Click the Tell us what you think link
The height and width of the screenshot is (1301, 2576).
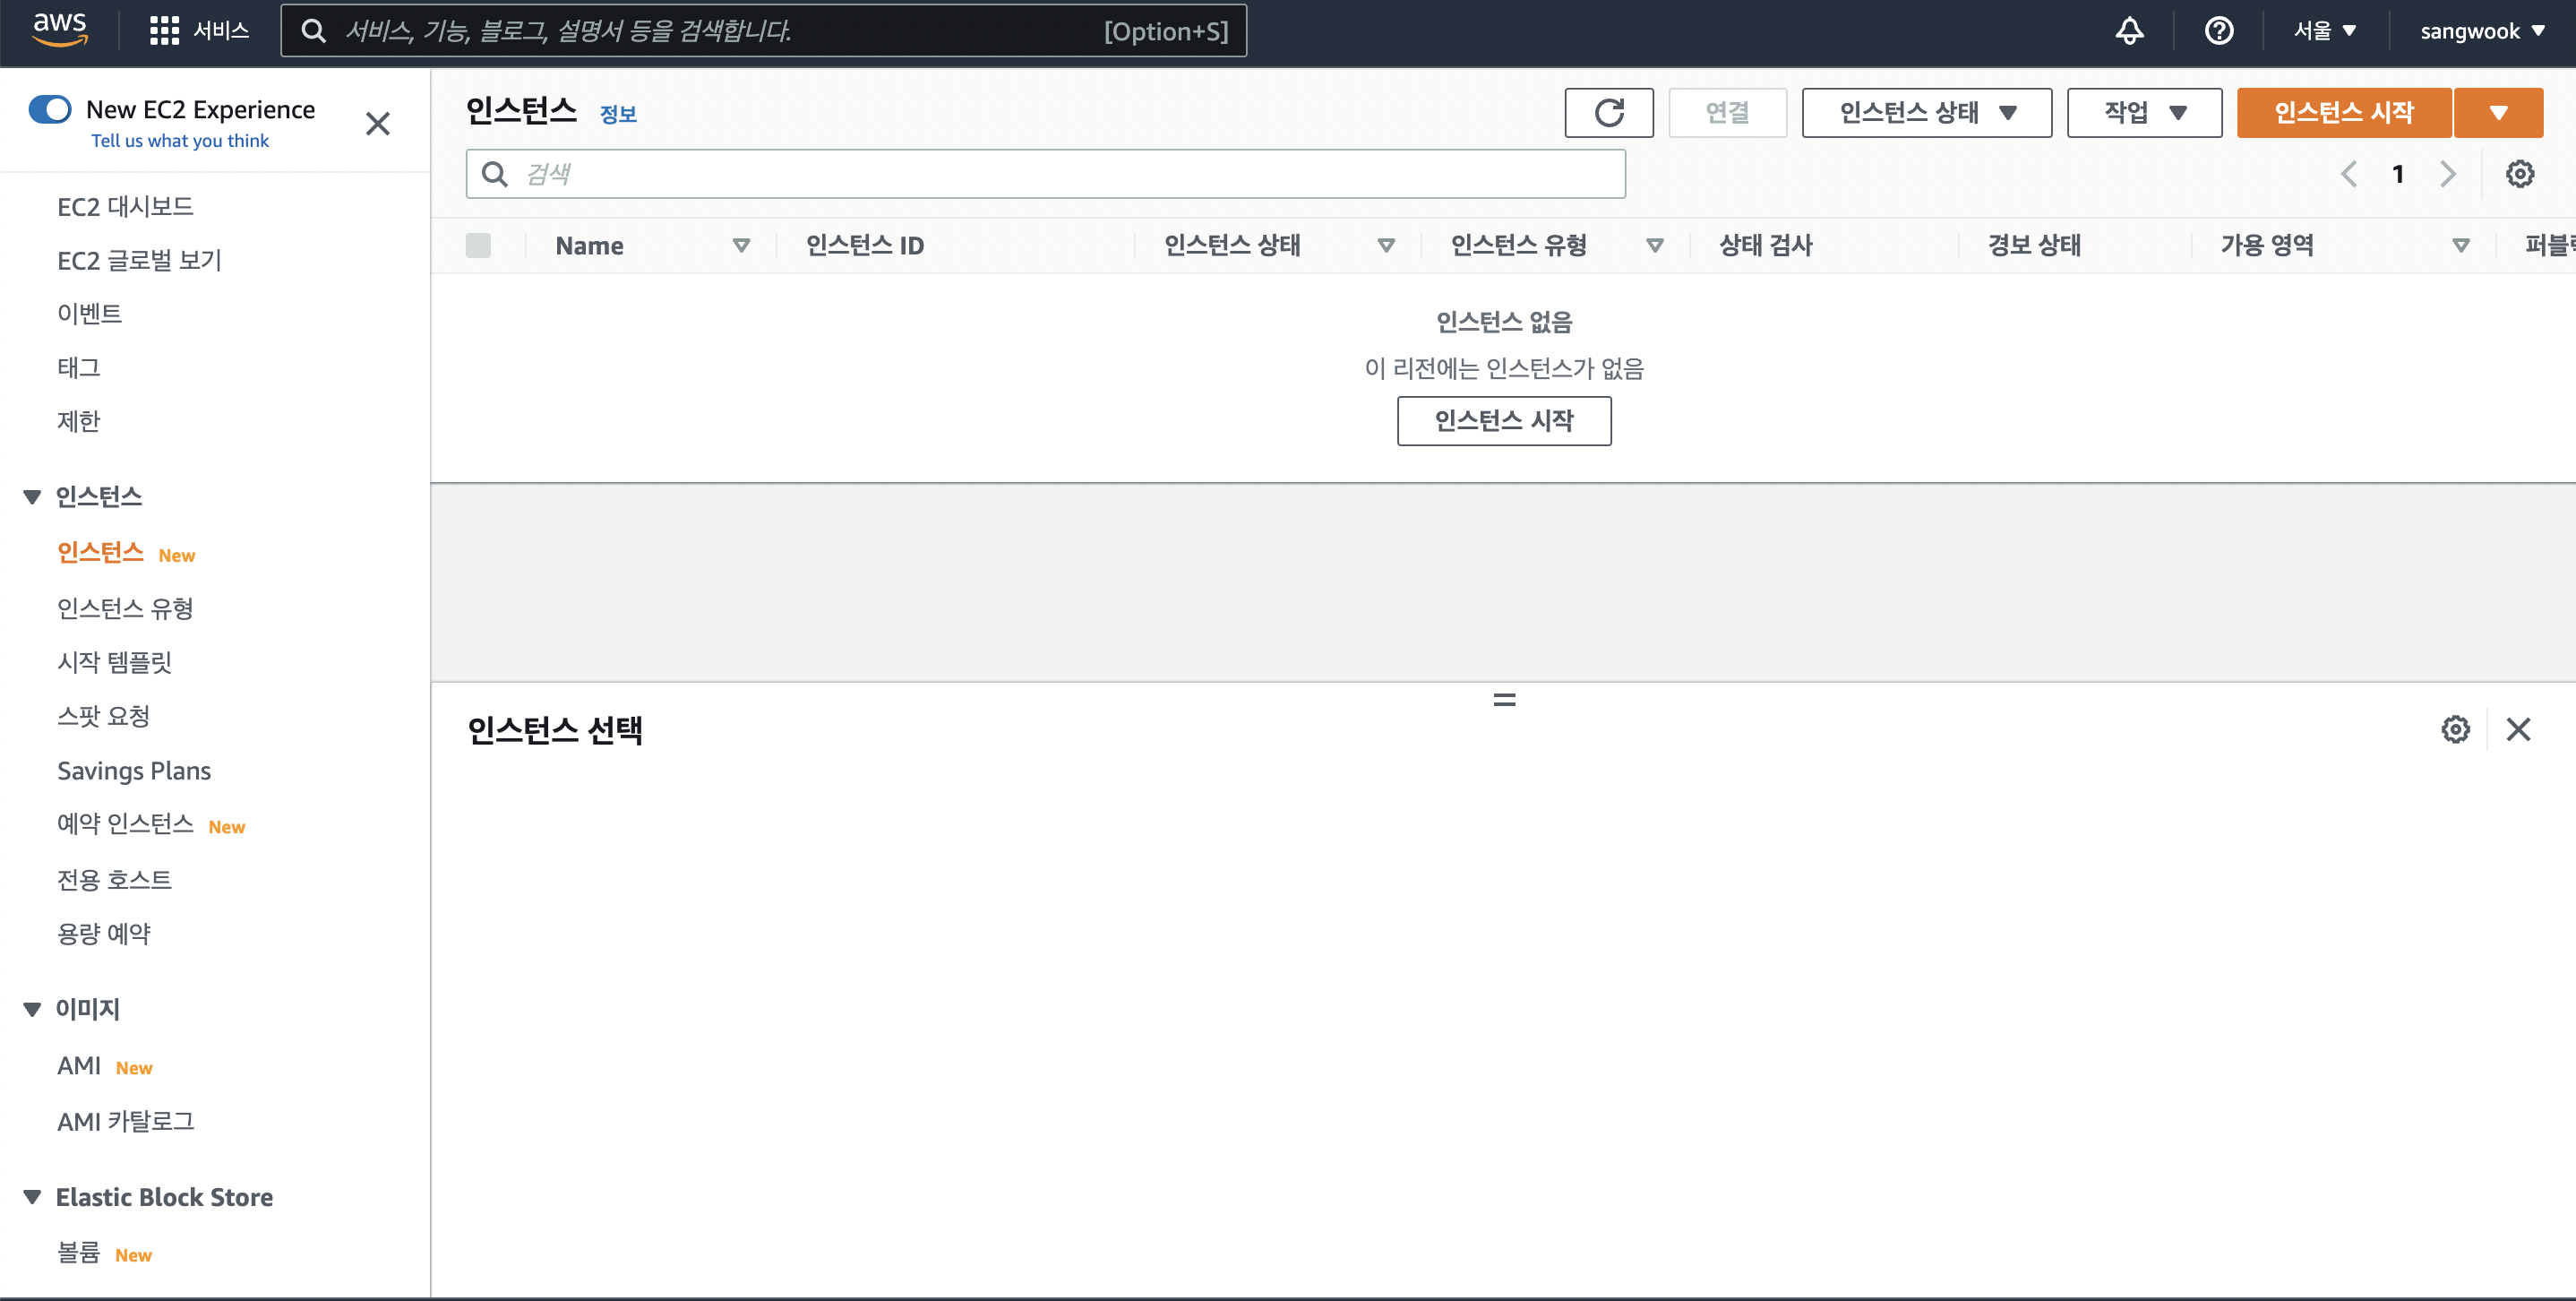click(180, 141)
